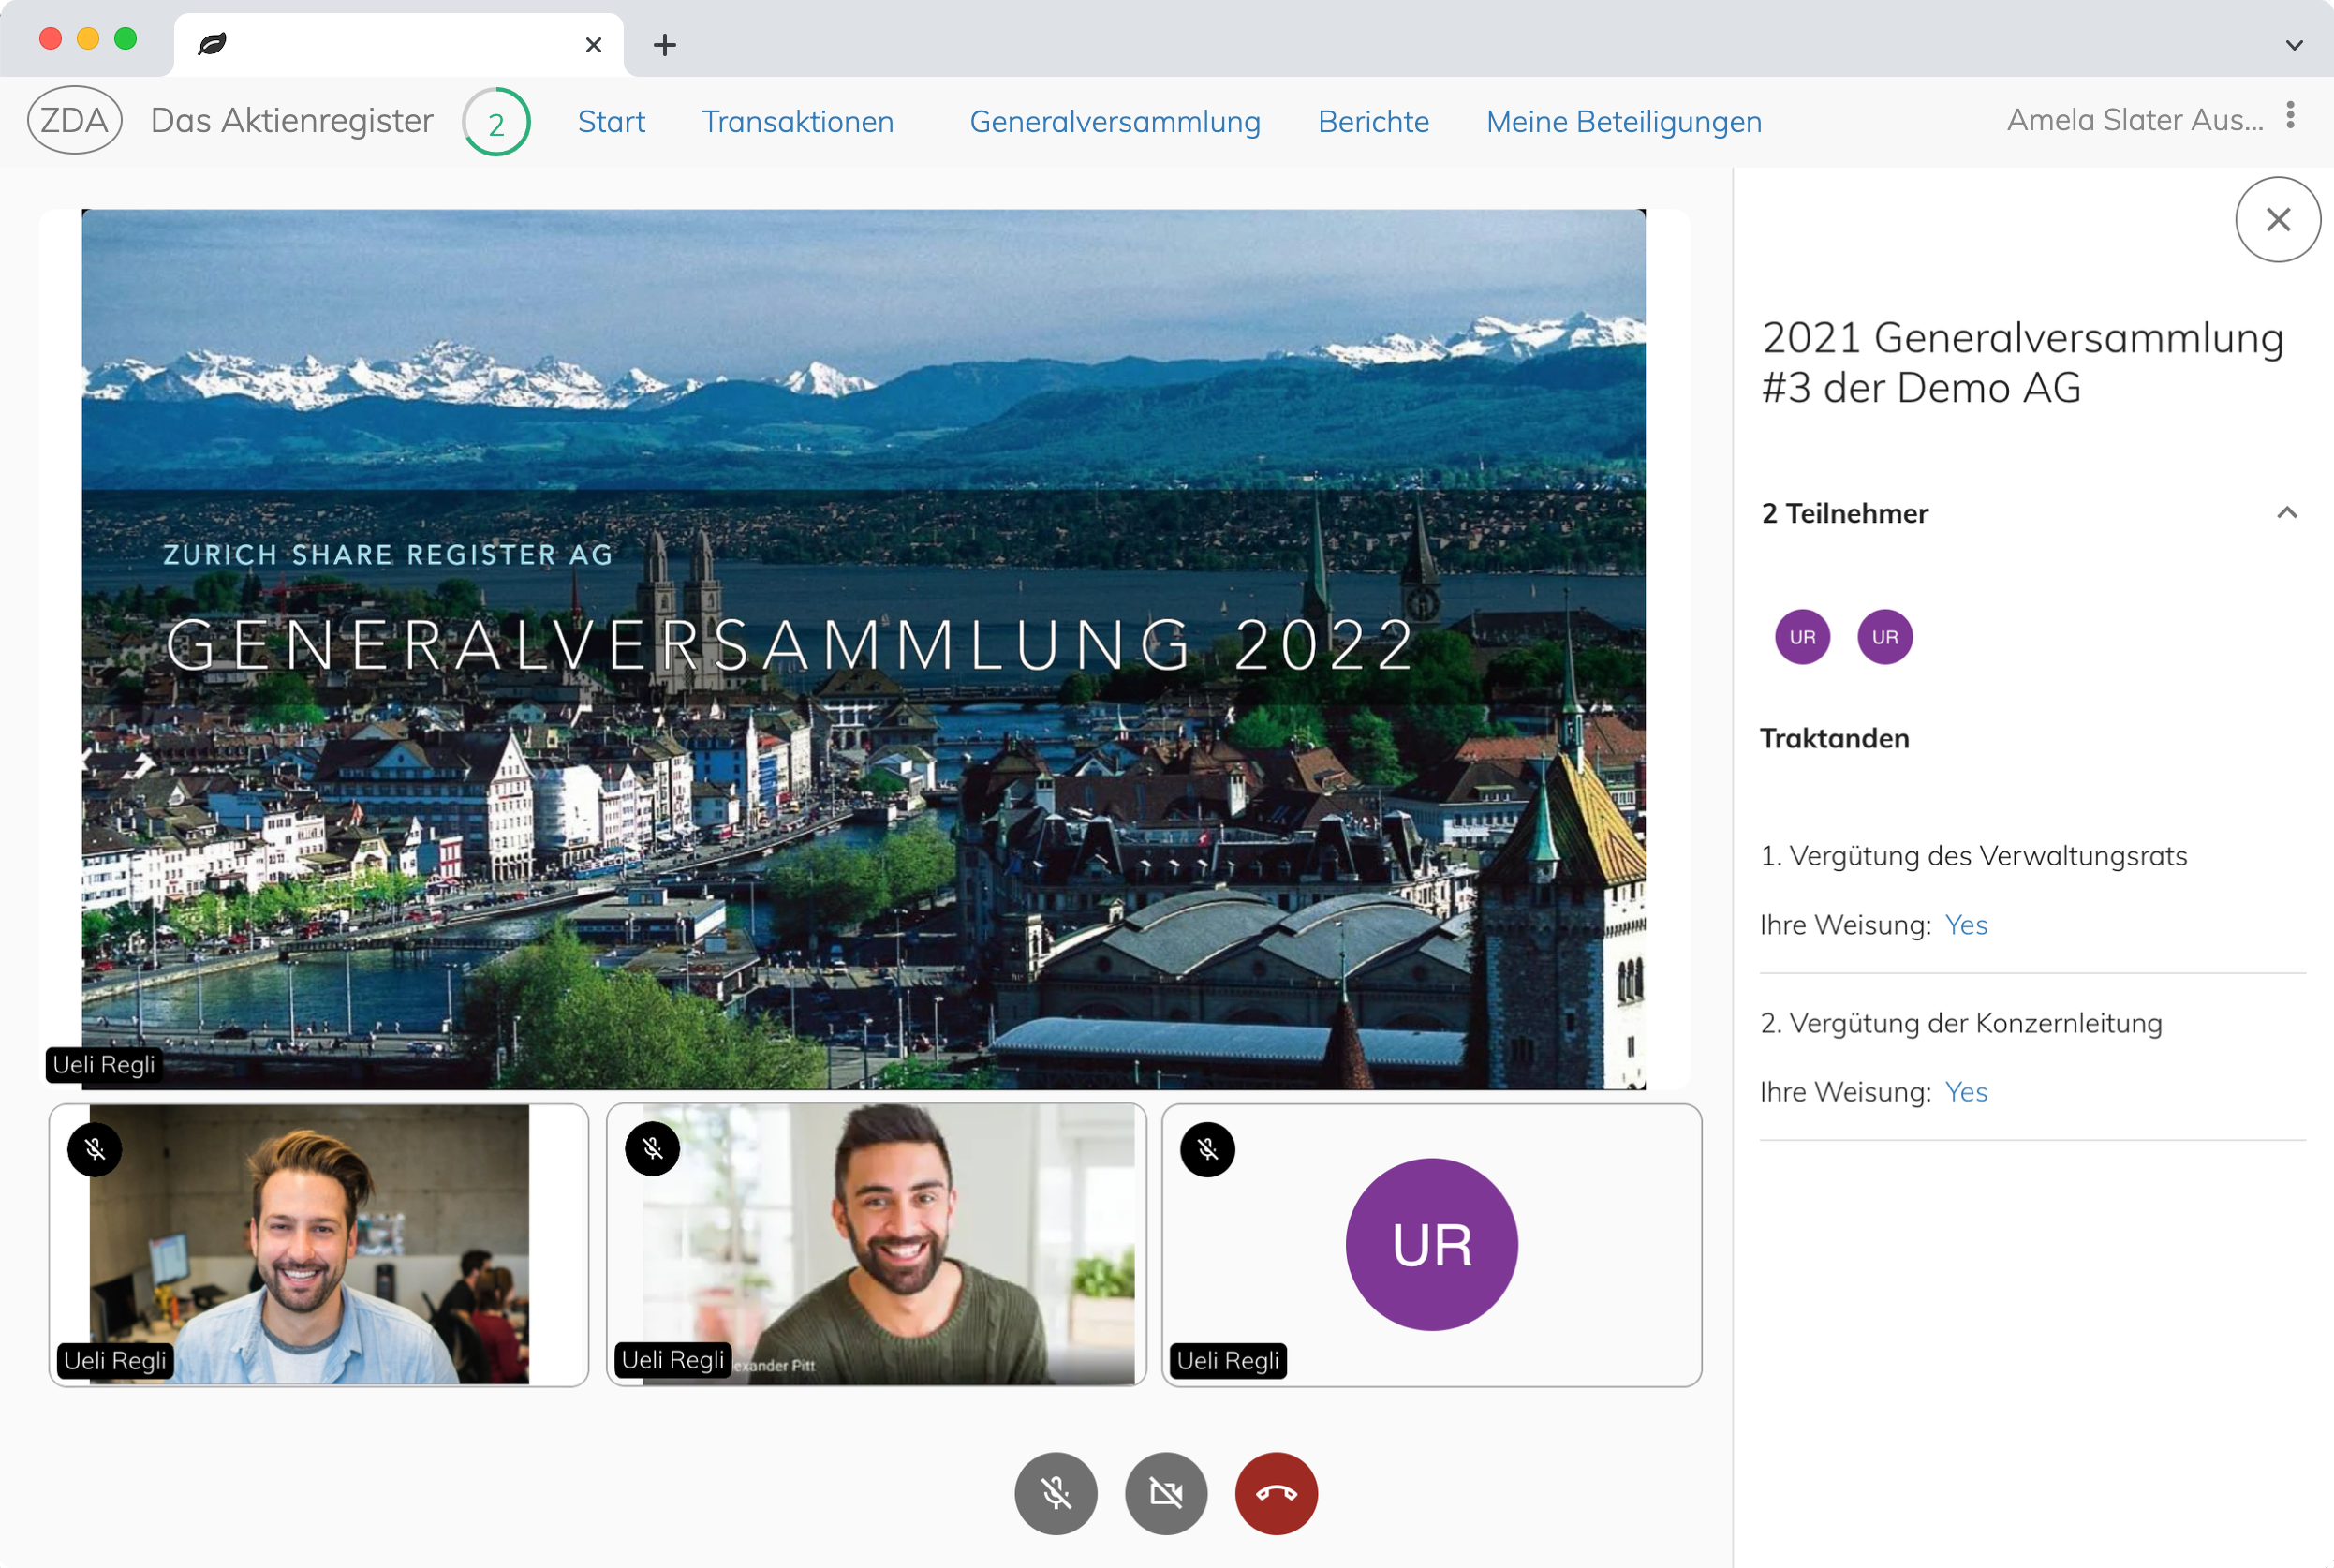Image resolution: width=2334 pixels, height=1568 pixels.
Task: Click agenda item 2 Vergütung der Konzernleitung
Action: [x=1960, y=1023]
